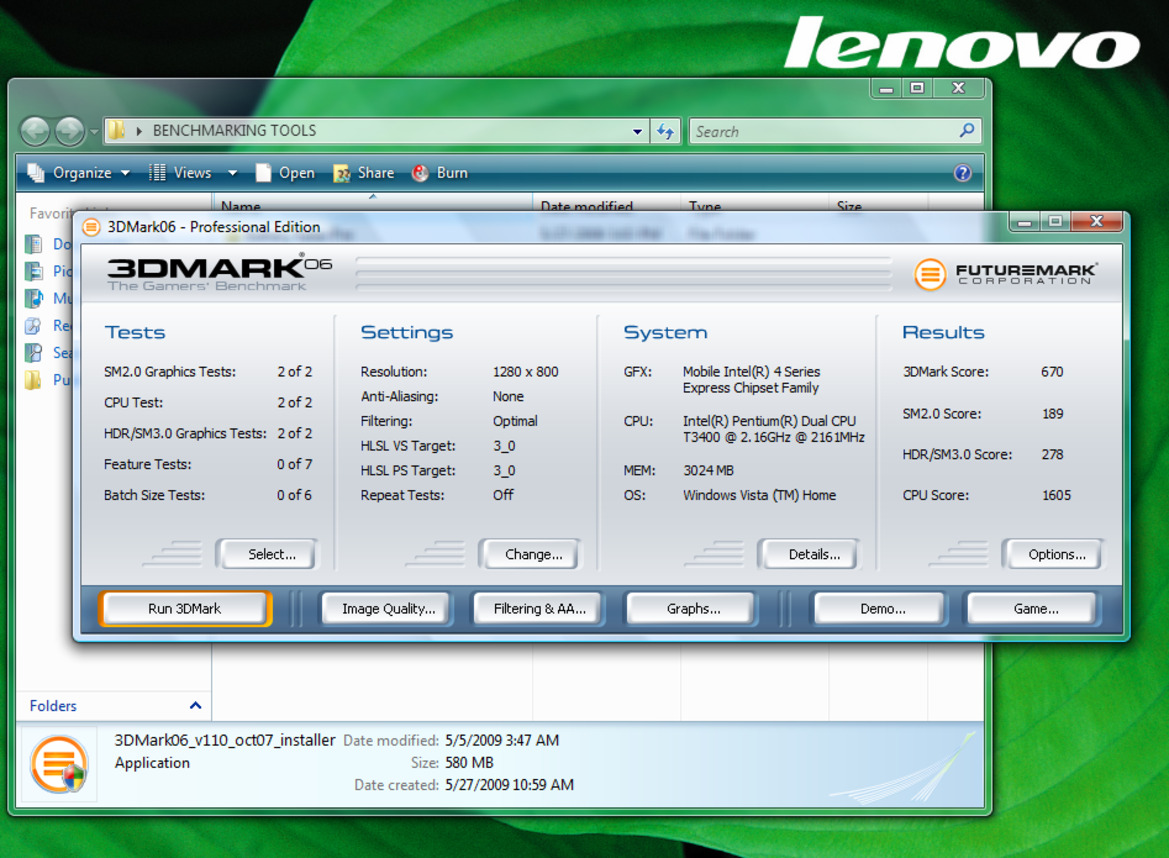Screen dimensions: 1169x858
Task: Click 3DMark06 title bar icon
Action: pos(91,227)
